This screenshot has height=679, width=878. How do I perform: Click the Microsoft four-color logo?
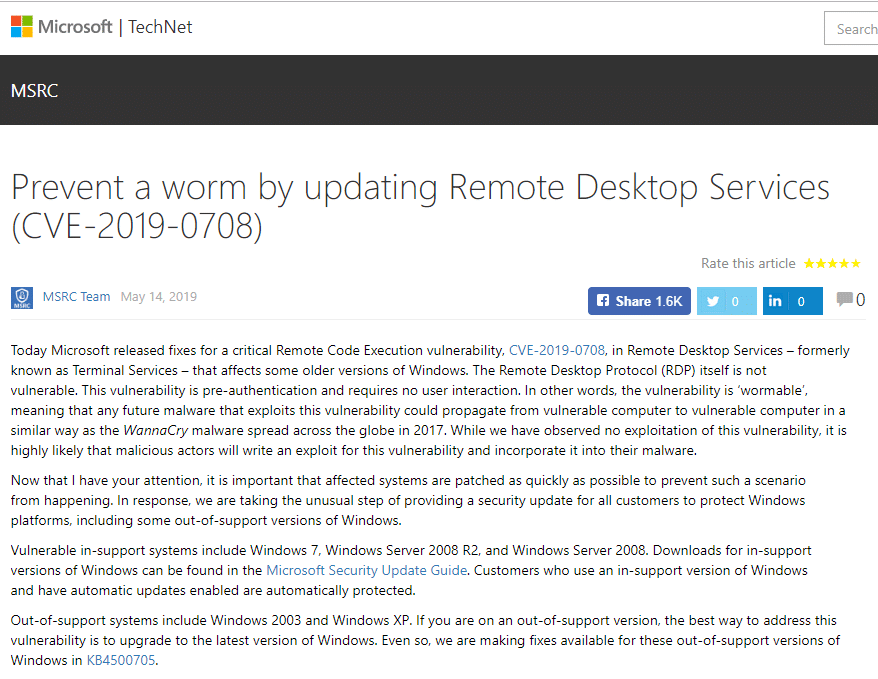pos(22,27)
